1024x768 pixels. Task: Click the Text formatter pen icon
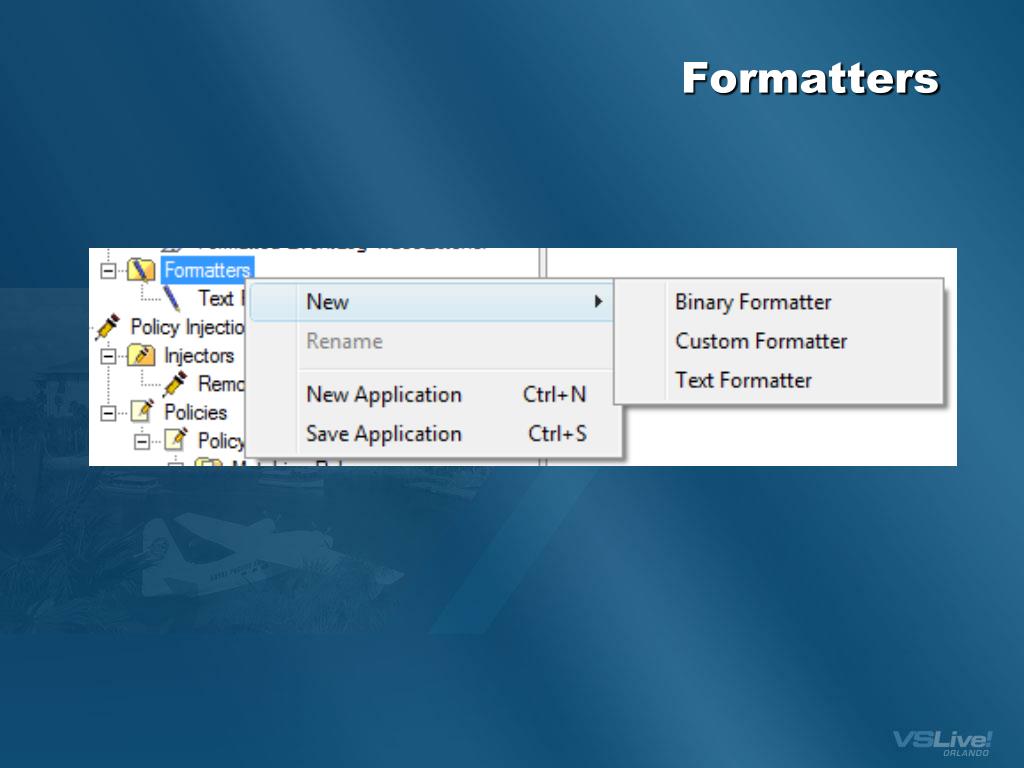coord(172,298)
